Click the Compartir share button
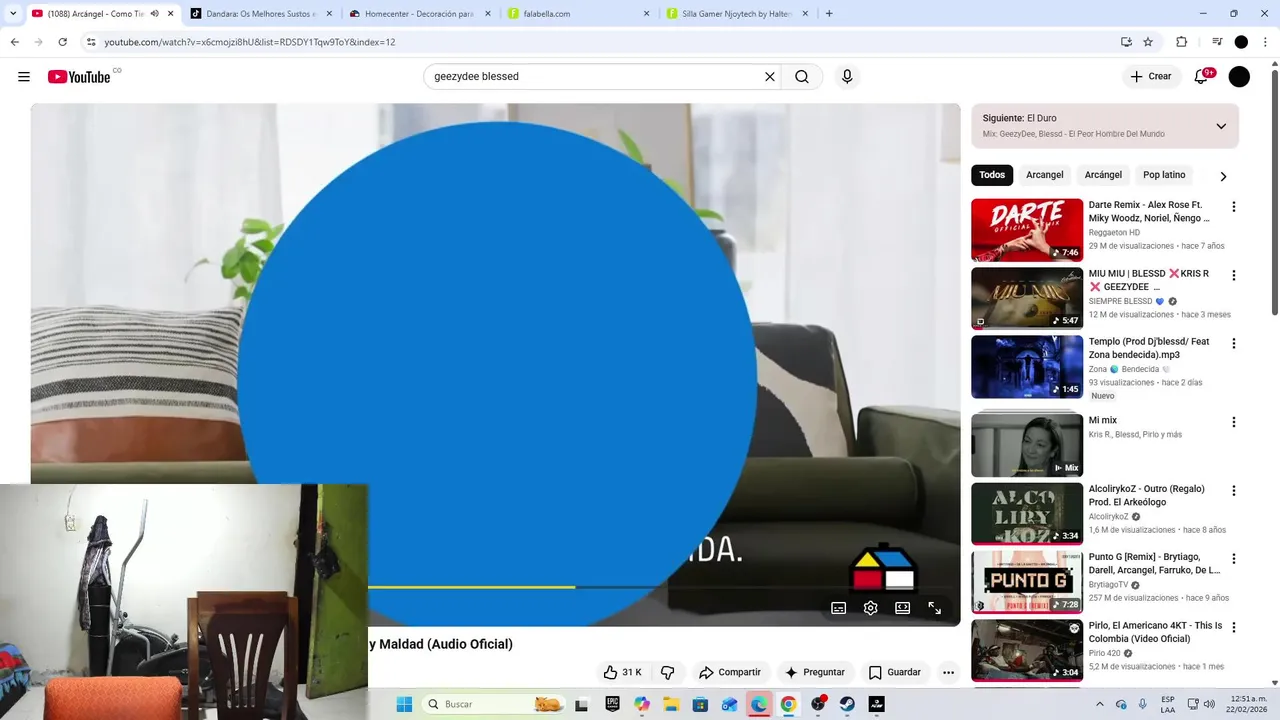 point(730,672)
